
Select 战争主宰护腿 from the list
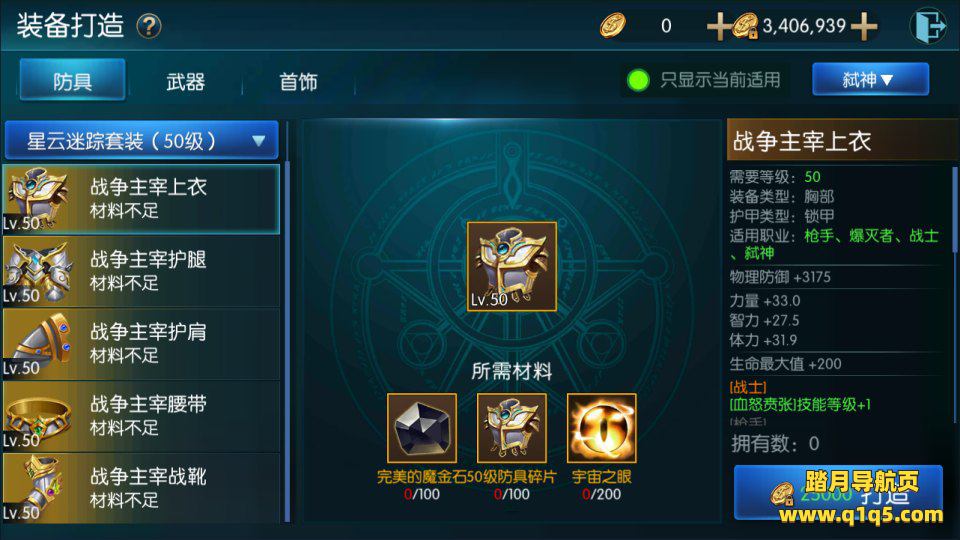click(x=141, y=271)
